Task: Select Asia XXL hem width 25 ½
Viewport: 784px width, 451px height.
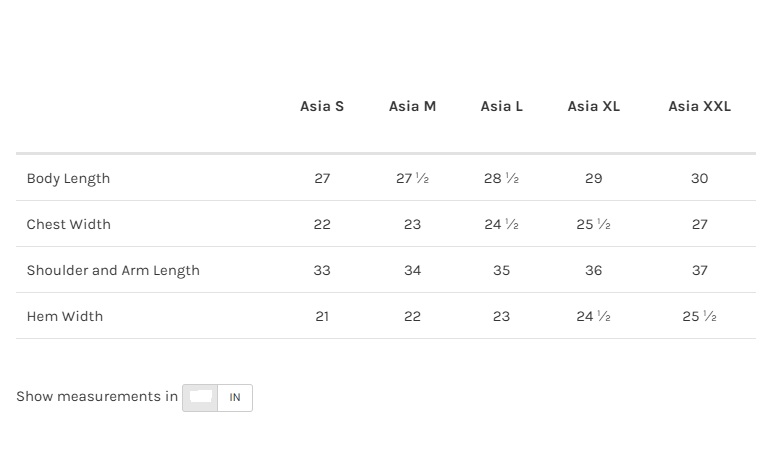Action: coord(699,316)
